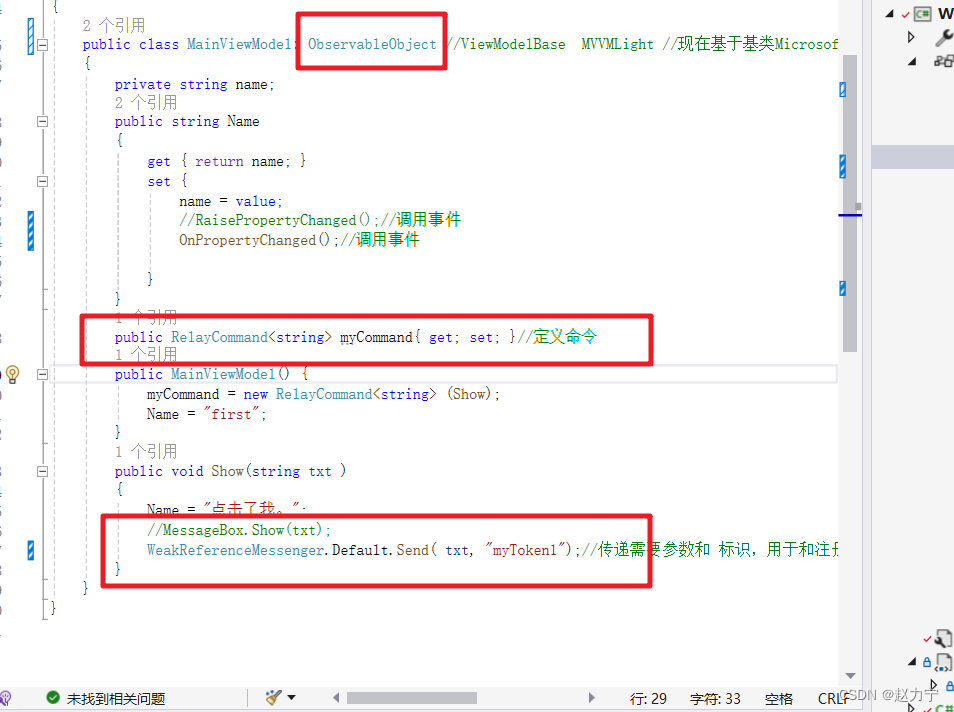Screen dimensions: 954x712
Task: Open project Properties via the wrench icon
Action: coord(944,37)
